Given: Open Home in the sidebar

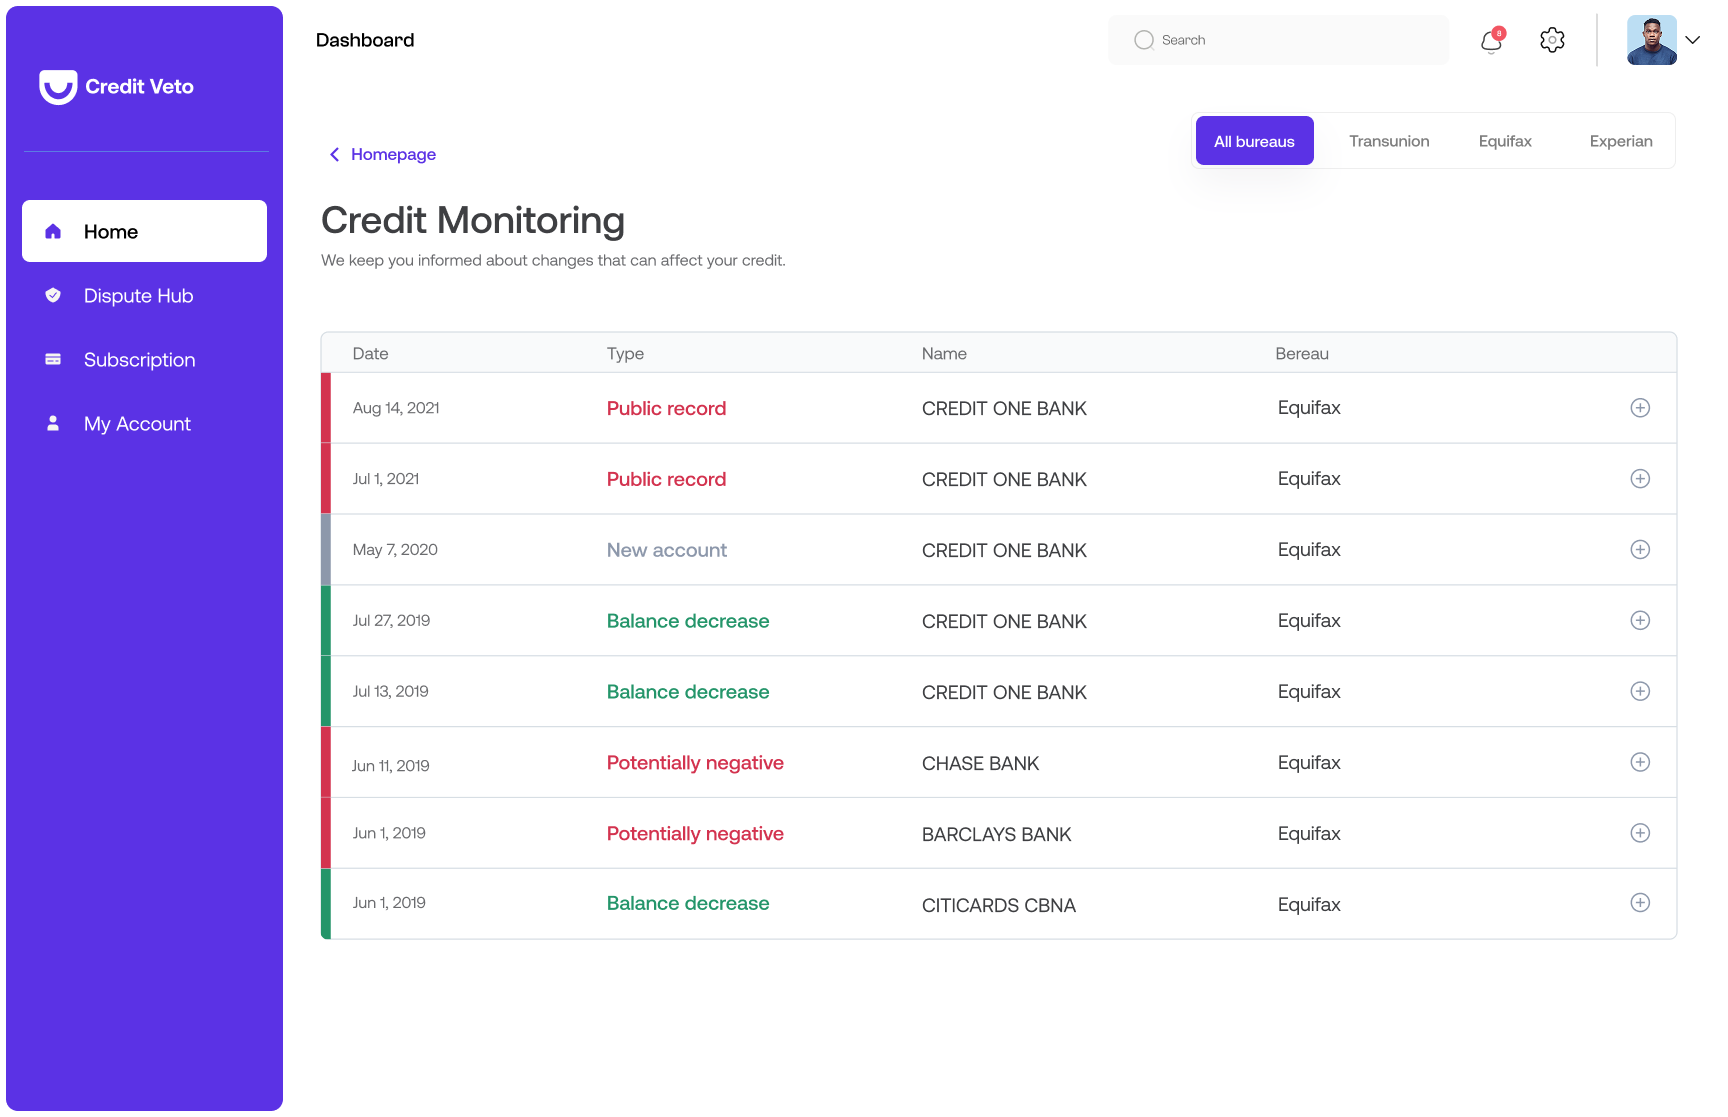Looking at the screenshot, I should pyautogui.click(x=144, y=231).
